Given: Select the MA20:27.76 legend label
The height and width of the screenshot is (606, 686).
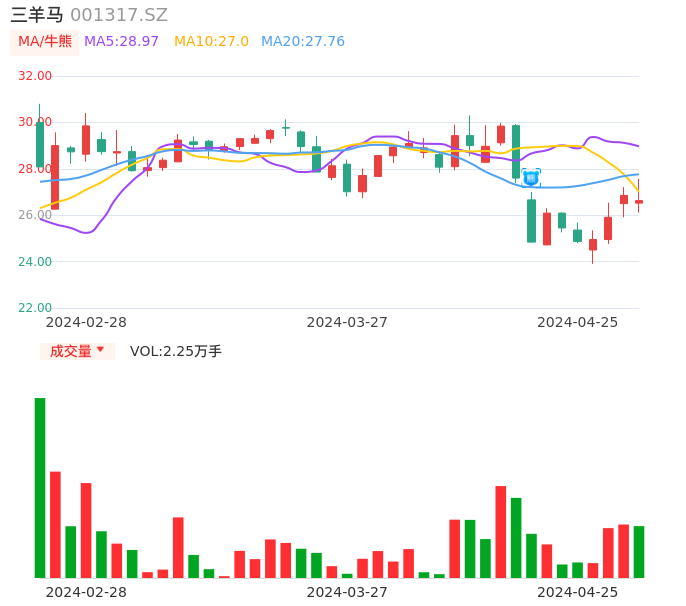Looking at the screenshot, I should coord(302,42).
